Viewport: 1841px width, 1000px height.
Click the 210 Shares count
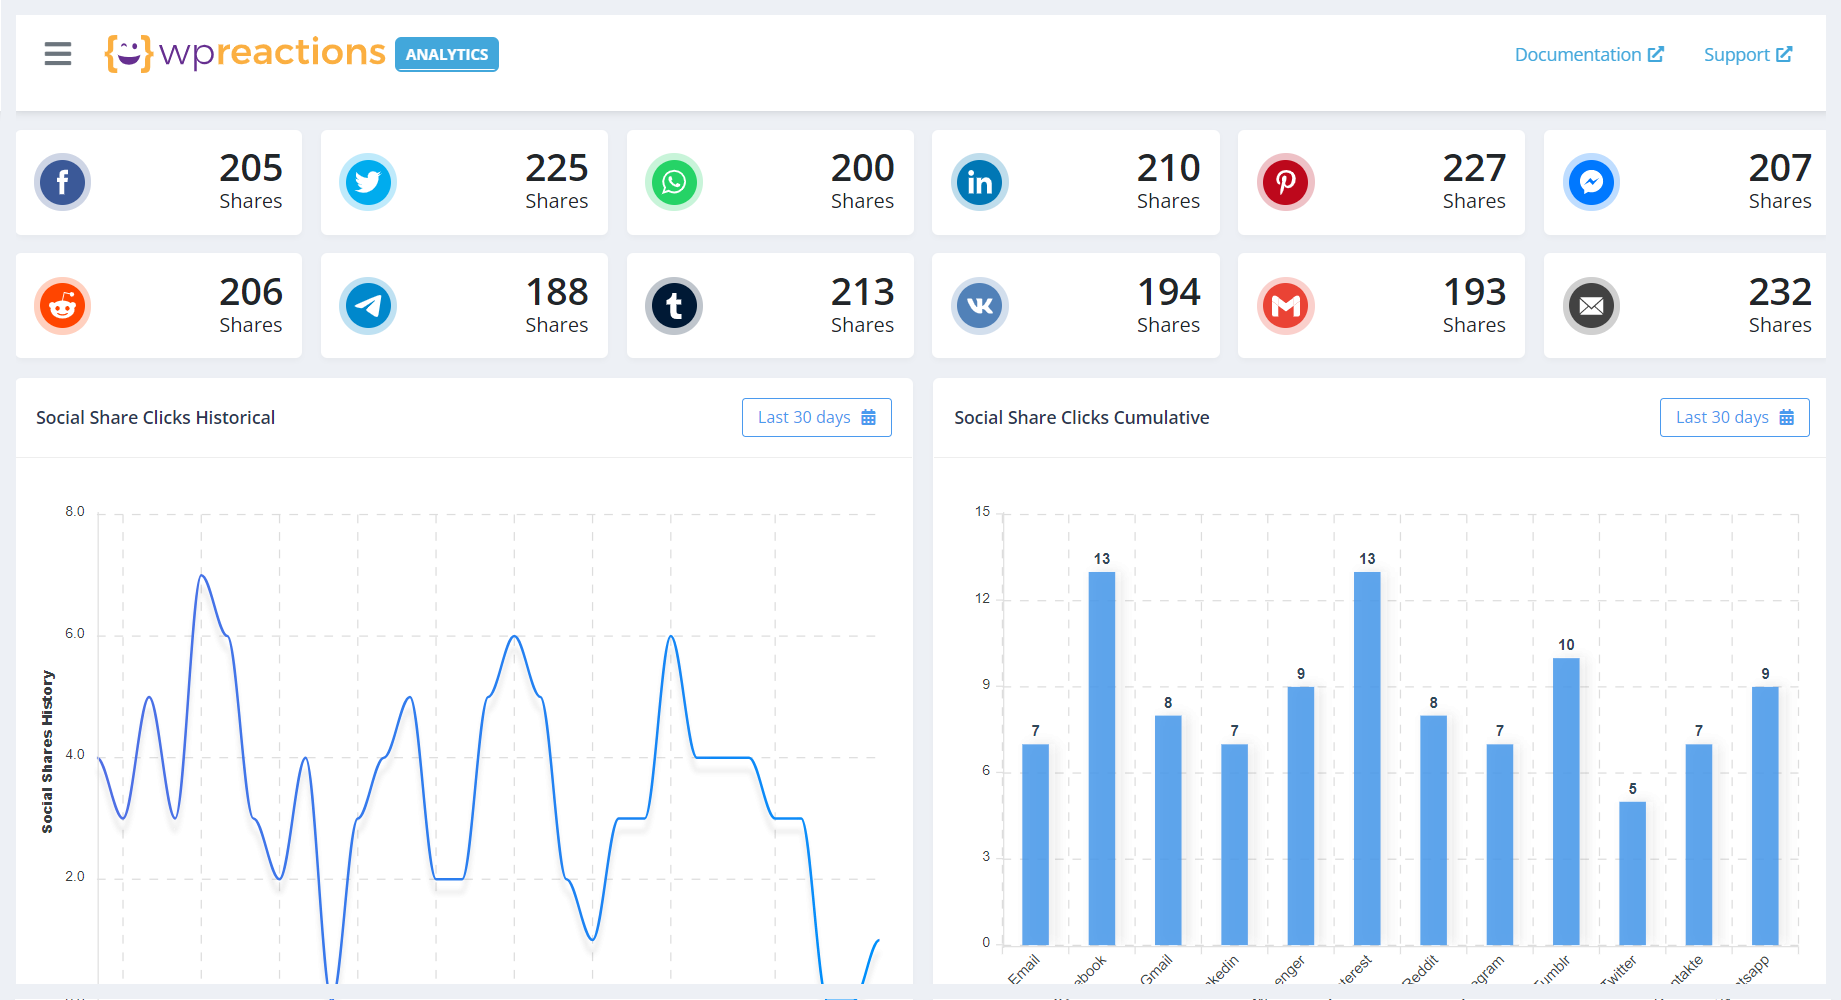(x=1169, y=181)
